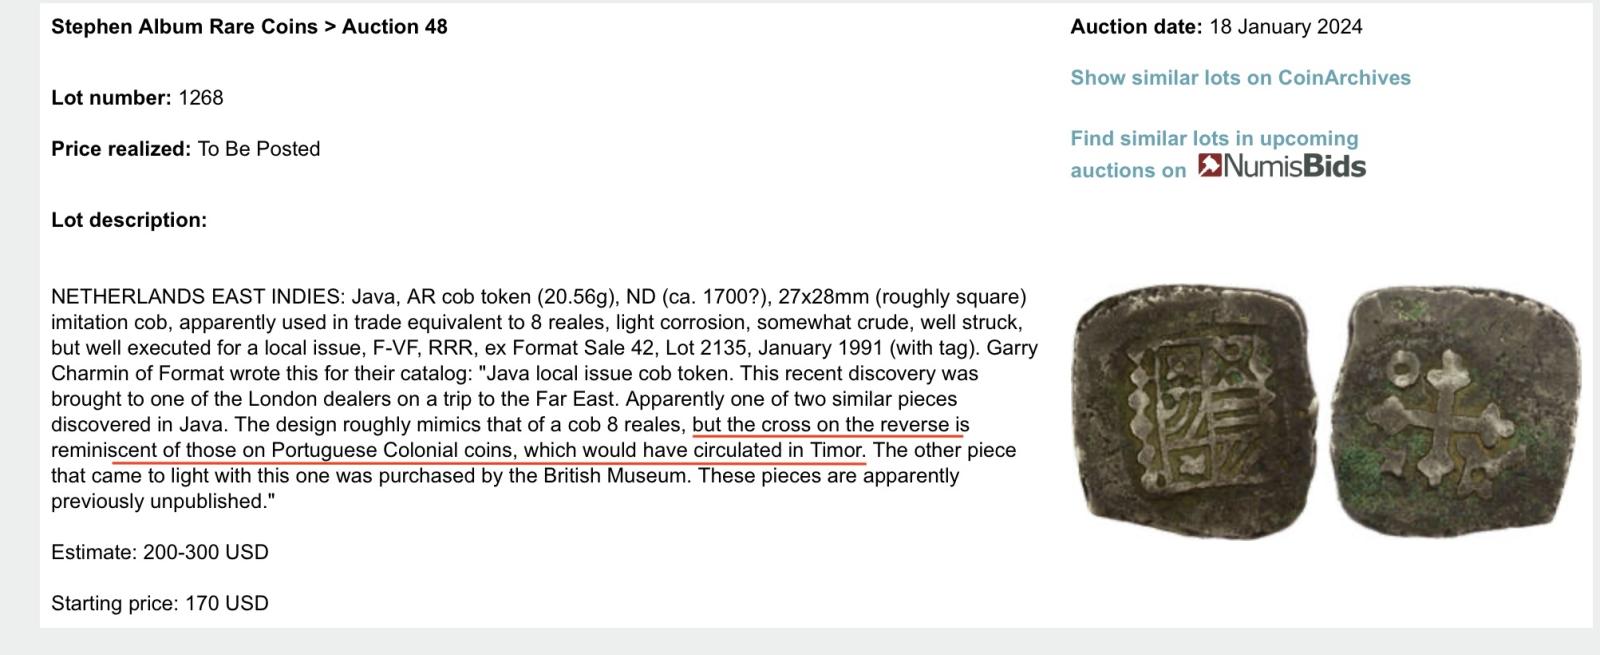
Task: Follow the Find similar lots in upcoming auctions link
Action: (1214, 154)
